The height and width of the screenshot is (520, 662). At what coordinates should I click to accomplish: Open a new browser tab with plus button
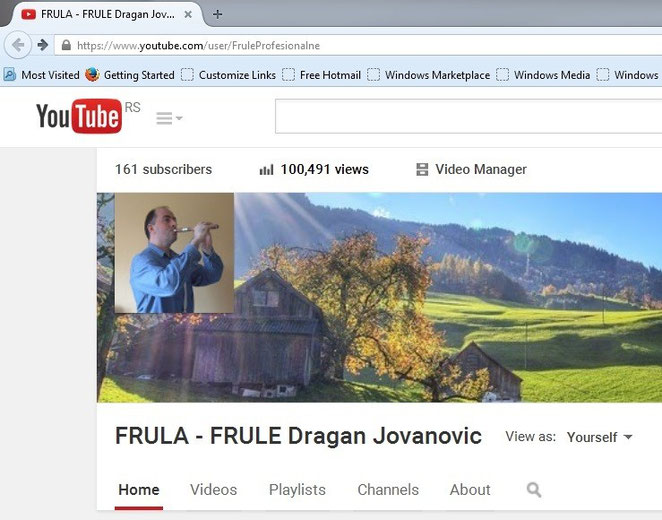pos(217,14)
